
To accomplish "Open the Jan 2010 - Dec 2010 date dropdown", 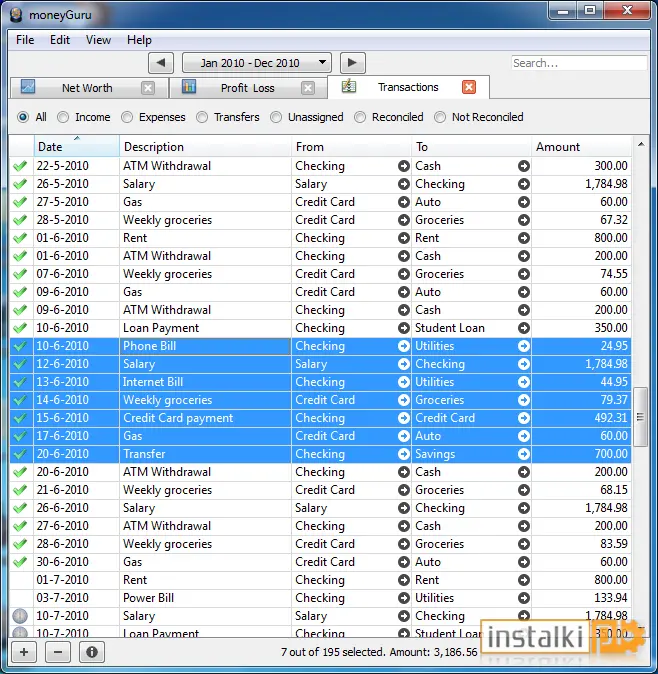I will coord(257,63).
